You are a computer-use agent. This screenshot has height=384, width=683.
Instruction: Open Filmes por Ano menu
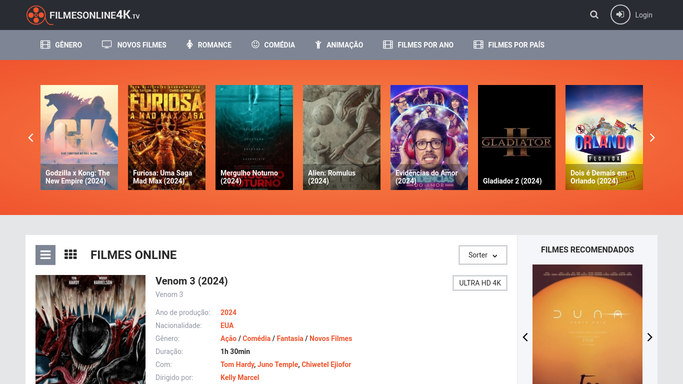coord(425,45)
